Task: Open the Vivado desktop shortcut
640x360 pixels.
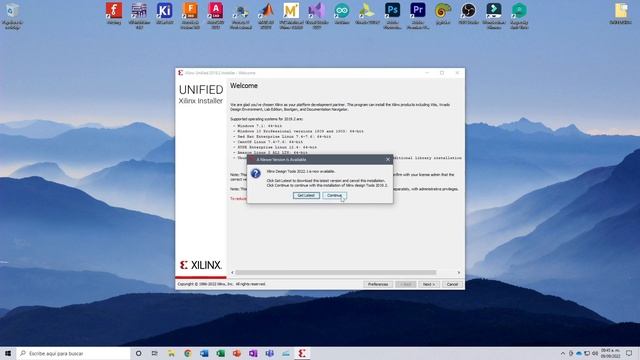Action: pos(367,13)
